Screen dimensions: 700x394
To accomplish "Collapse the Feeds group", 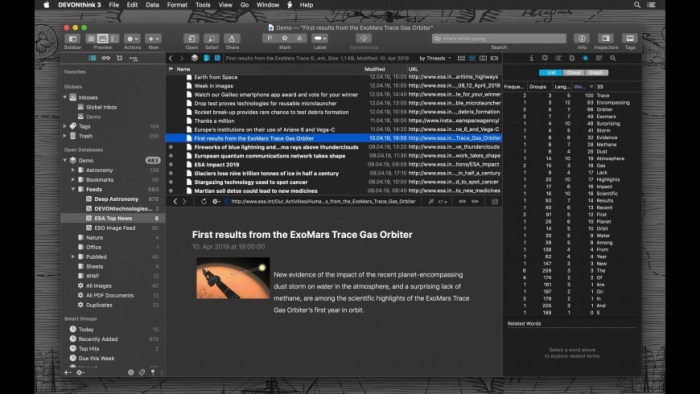I will pos(73,189).
